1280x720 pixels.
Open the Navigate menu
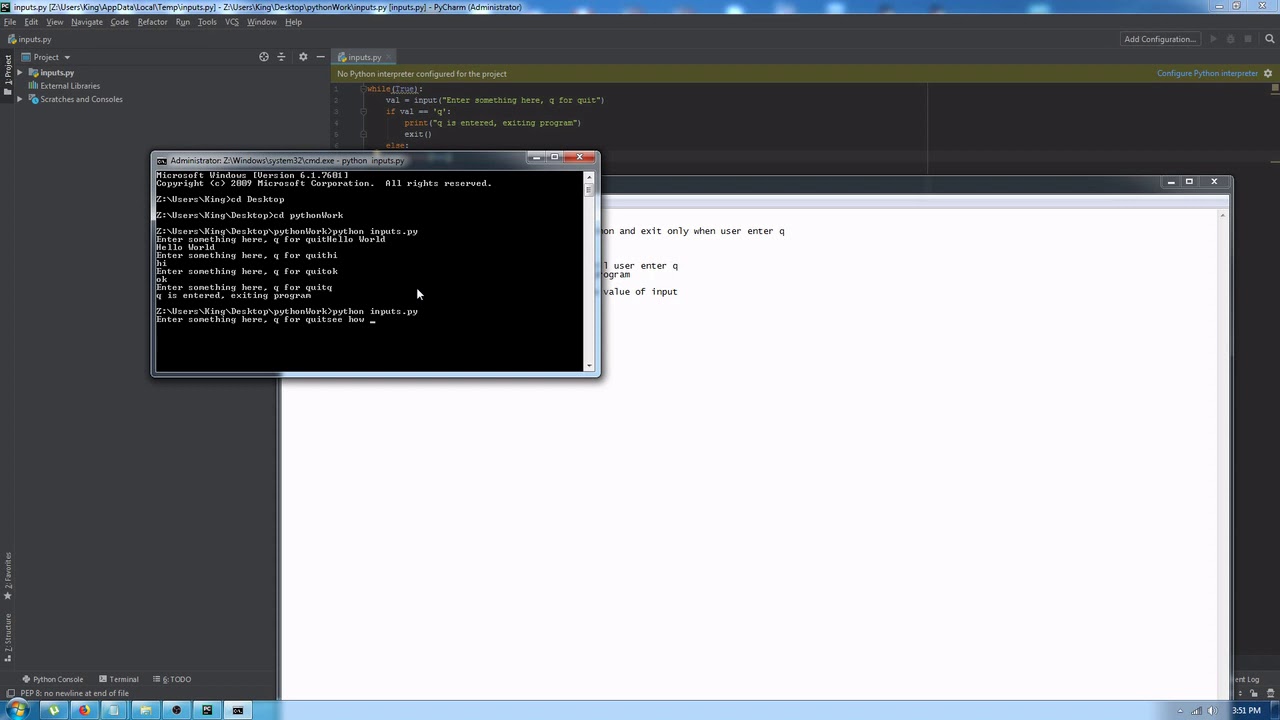87,22
